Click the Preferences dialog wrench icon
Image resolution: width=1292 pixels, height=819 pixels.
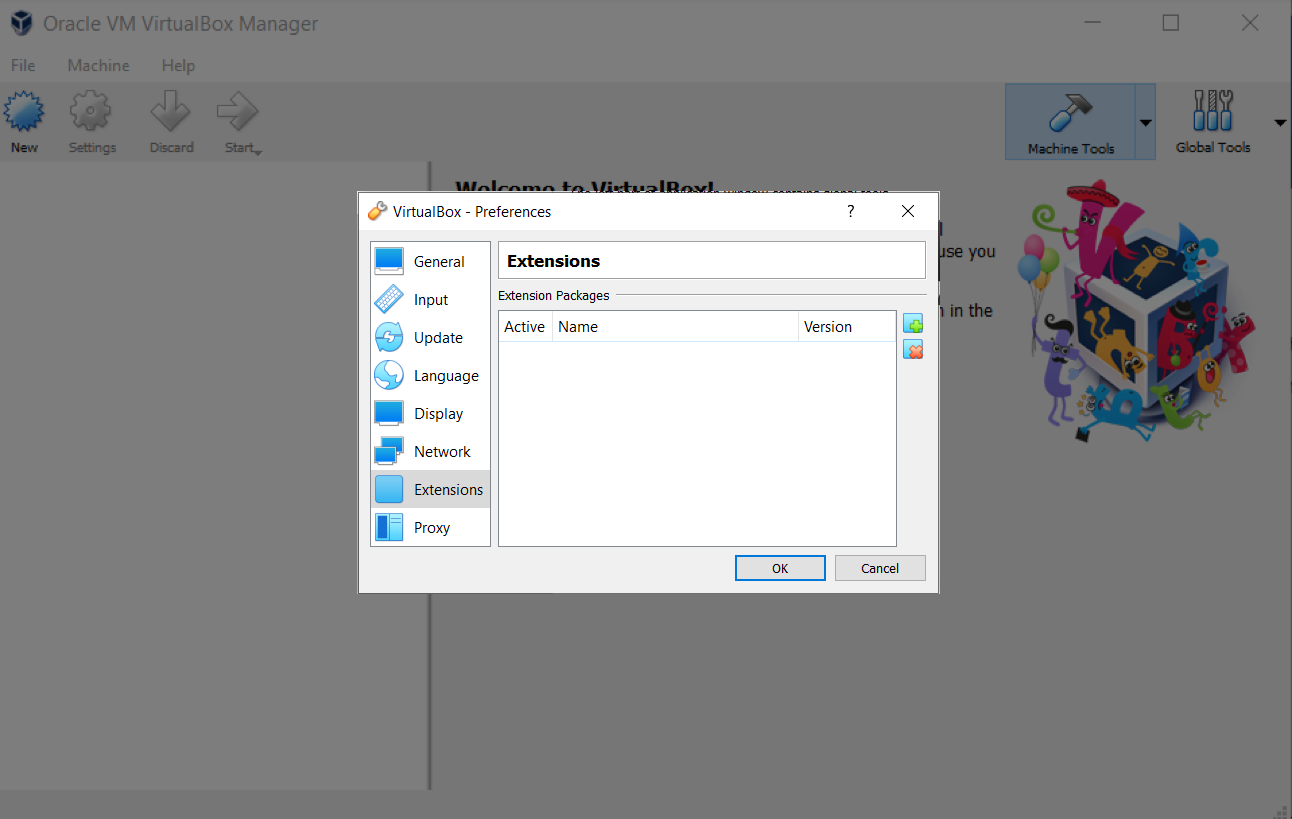pos(377,211)
